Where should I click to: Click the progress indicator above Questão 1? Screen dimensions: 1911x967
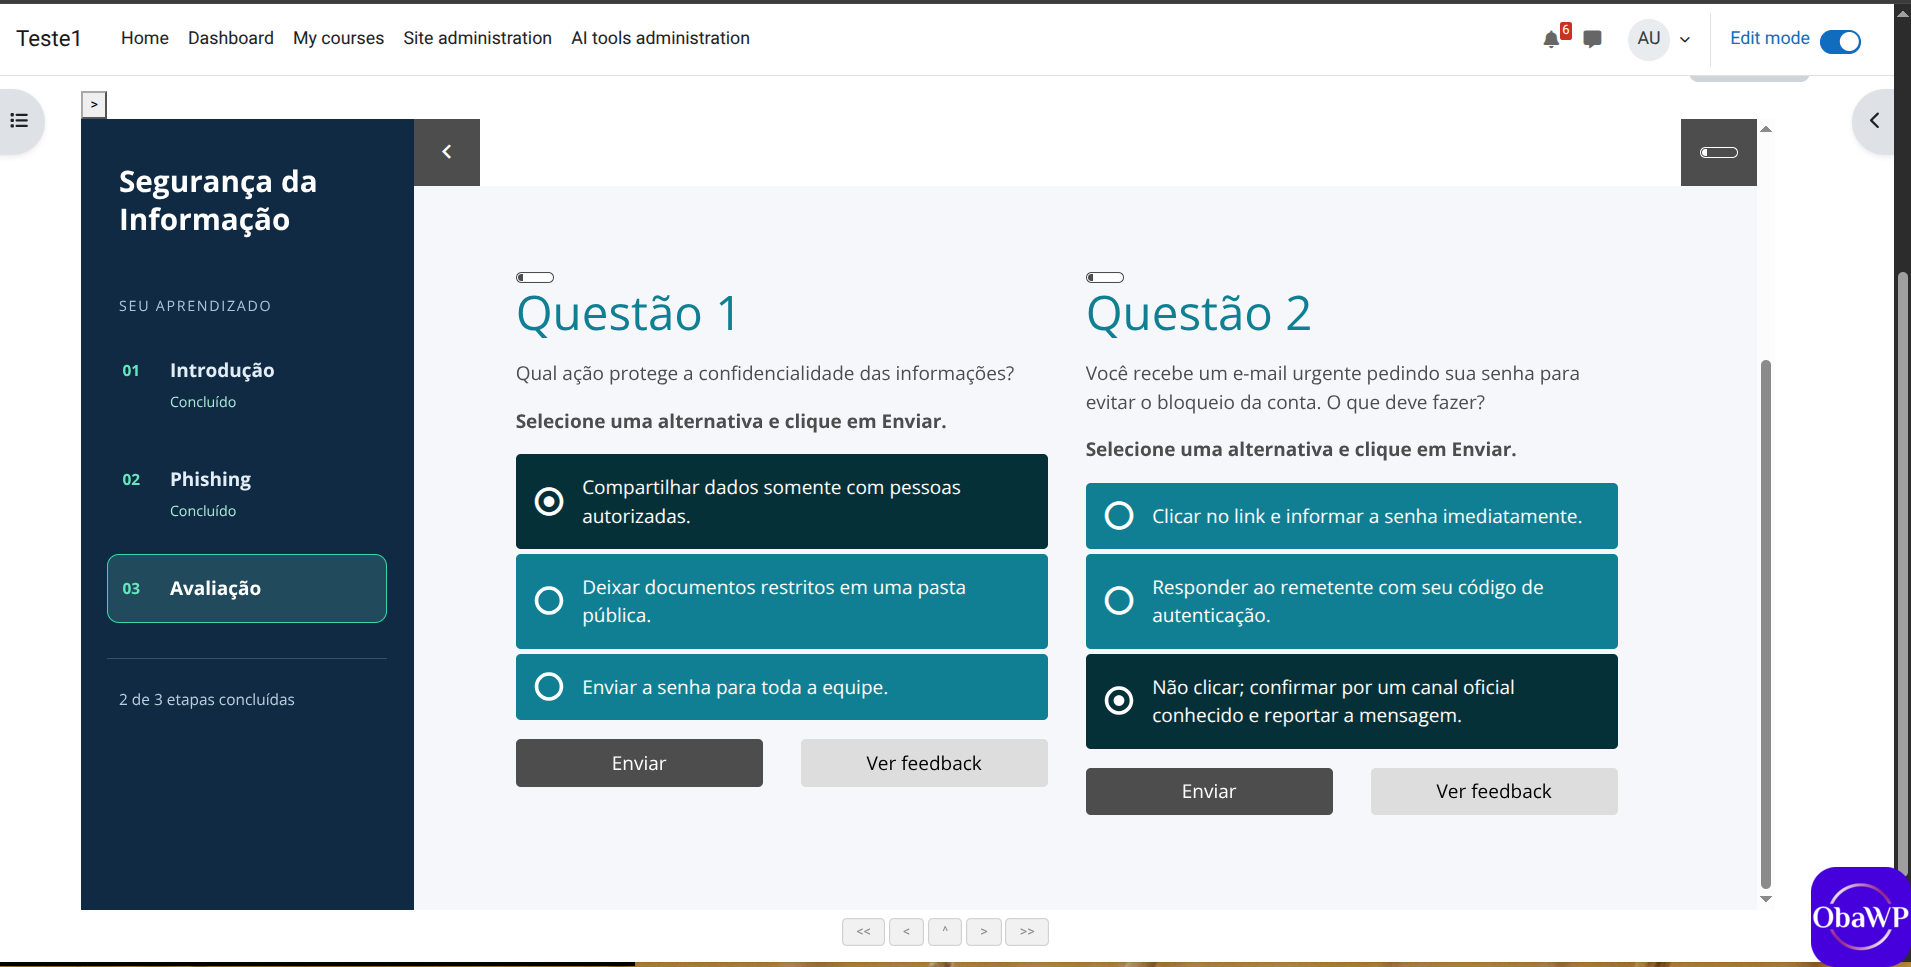[x=535, y=277]
